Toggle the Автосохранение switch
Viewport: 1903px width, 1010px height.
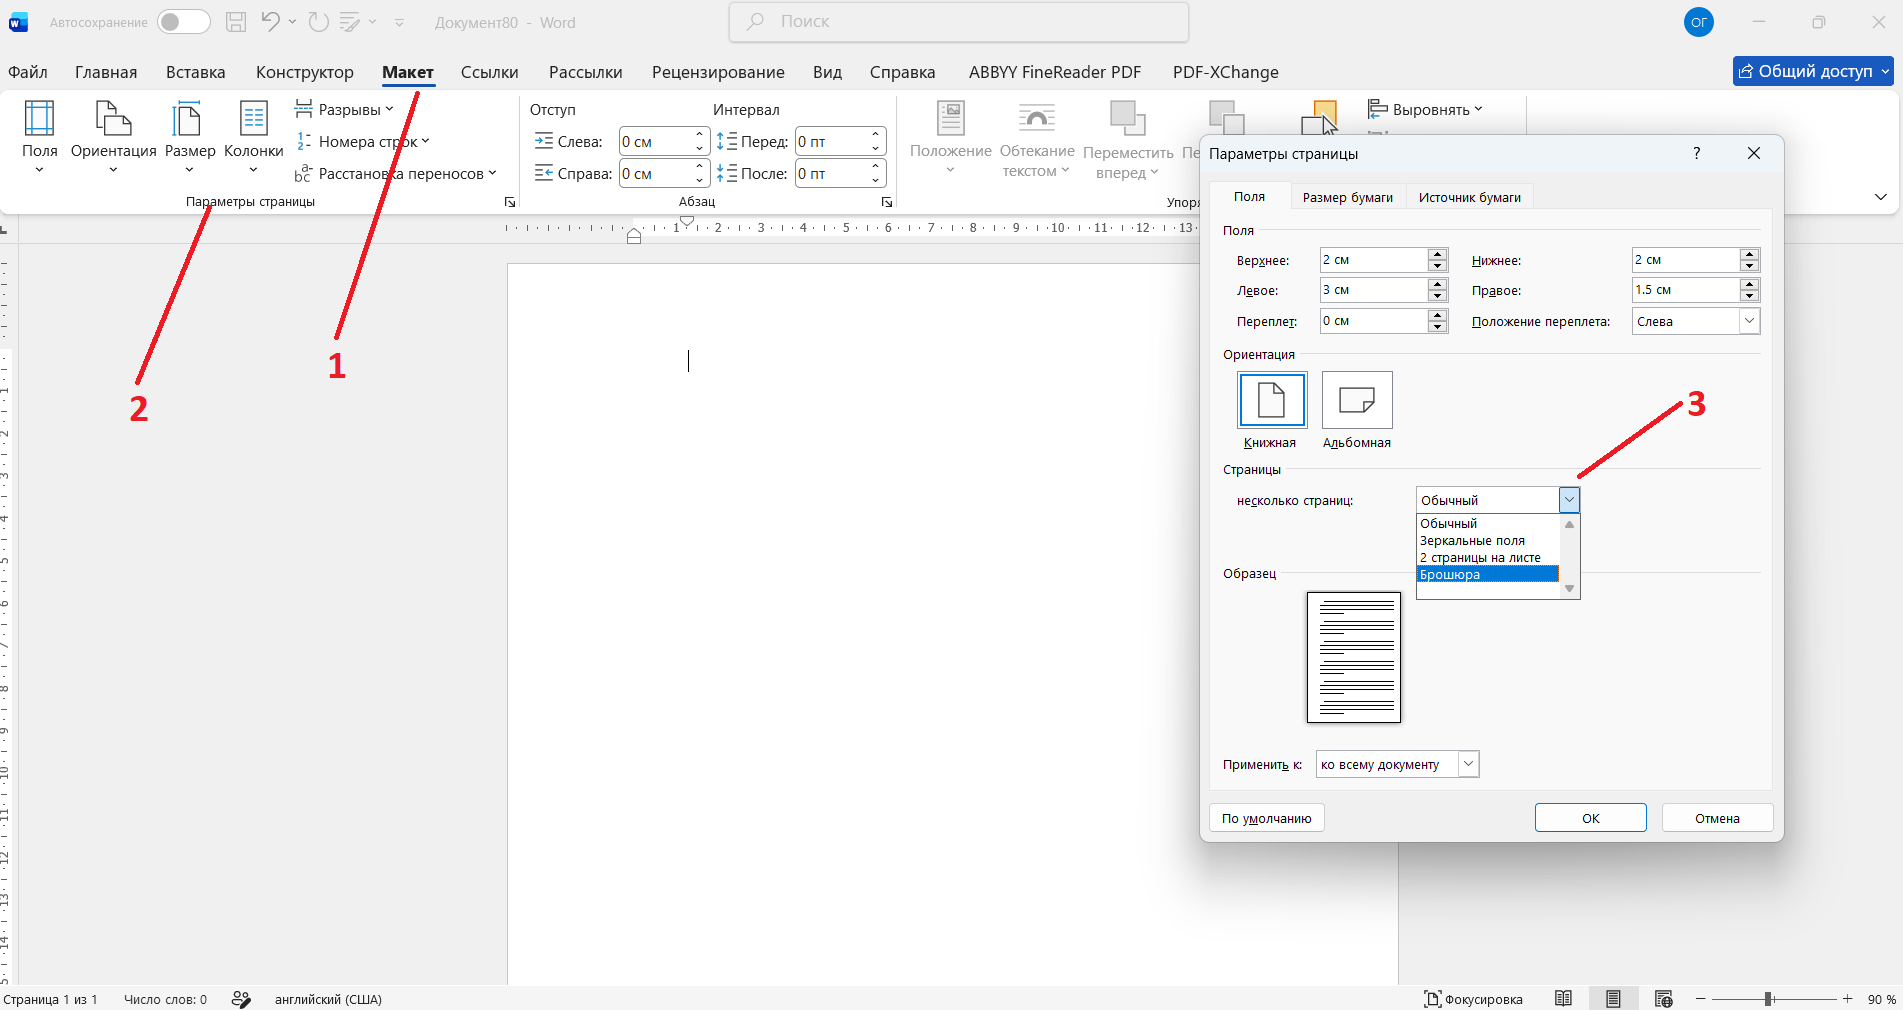(x=184, y=22)
